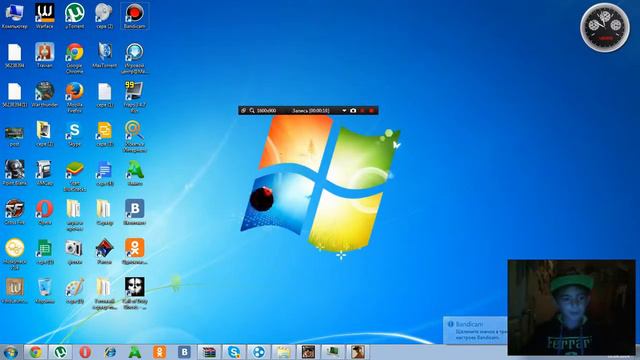Launch Skype from the desktop
Image resolution: width=640 pixels, height=360 pixels.
[x=75, y=134]
